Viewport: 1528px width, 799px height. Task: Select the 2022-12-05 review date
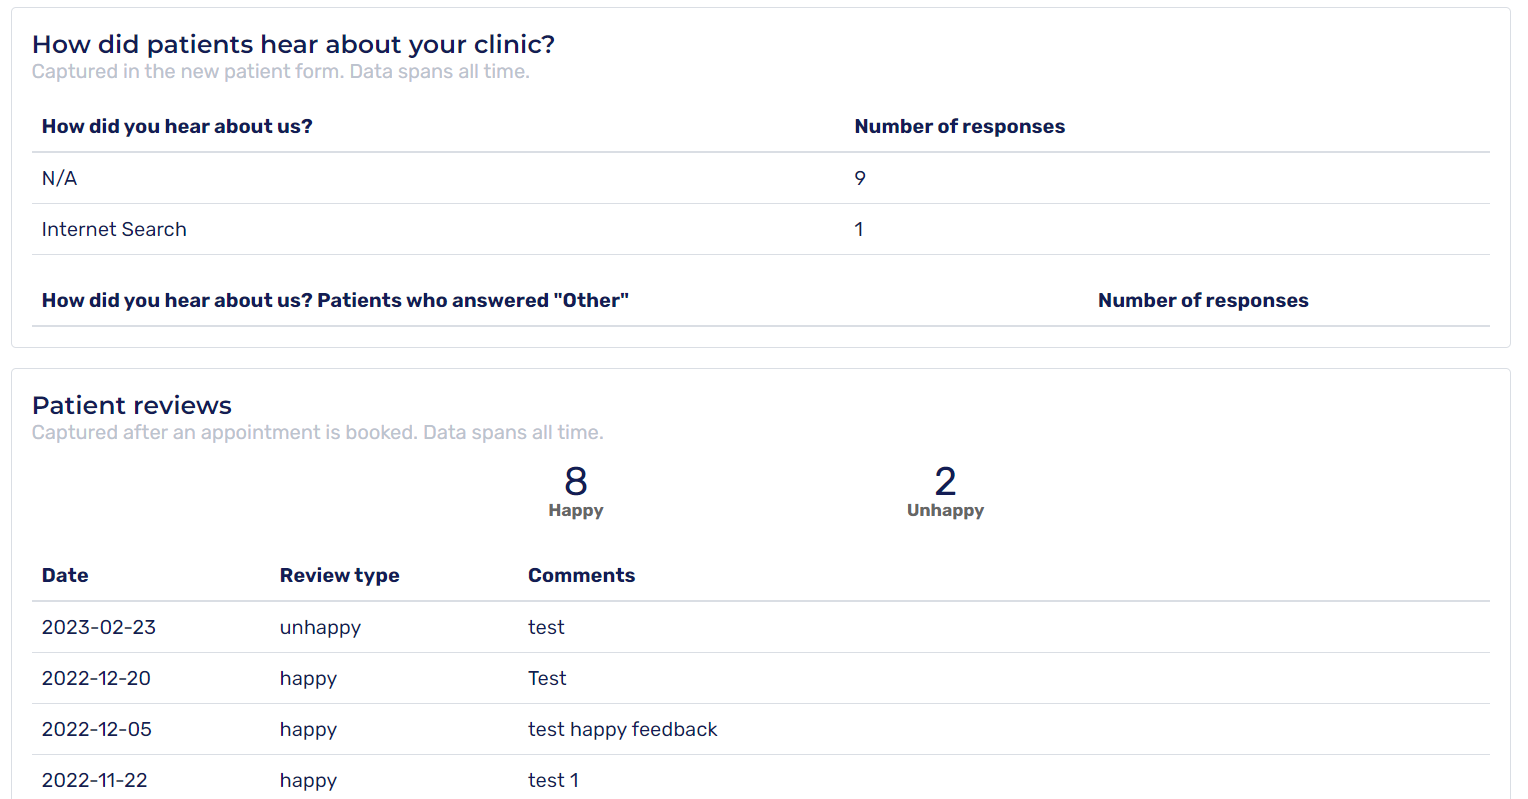97,730
